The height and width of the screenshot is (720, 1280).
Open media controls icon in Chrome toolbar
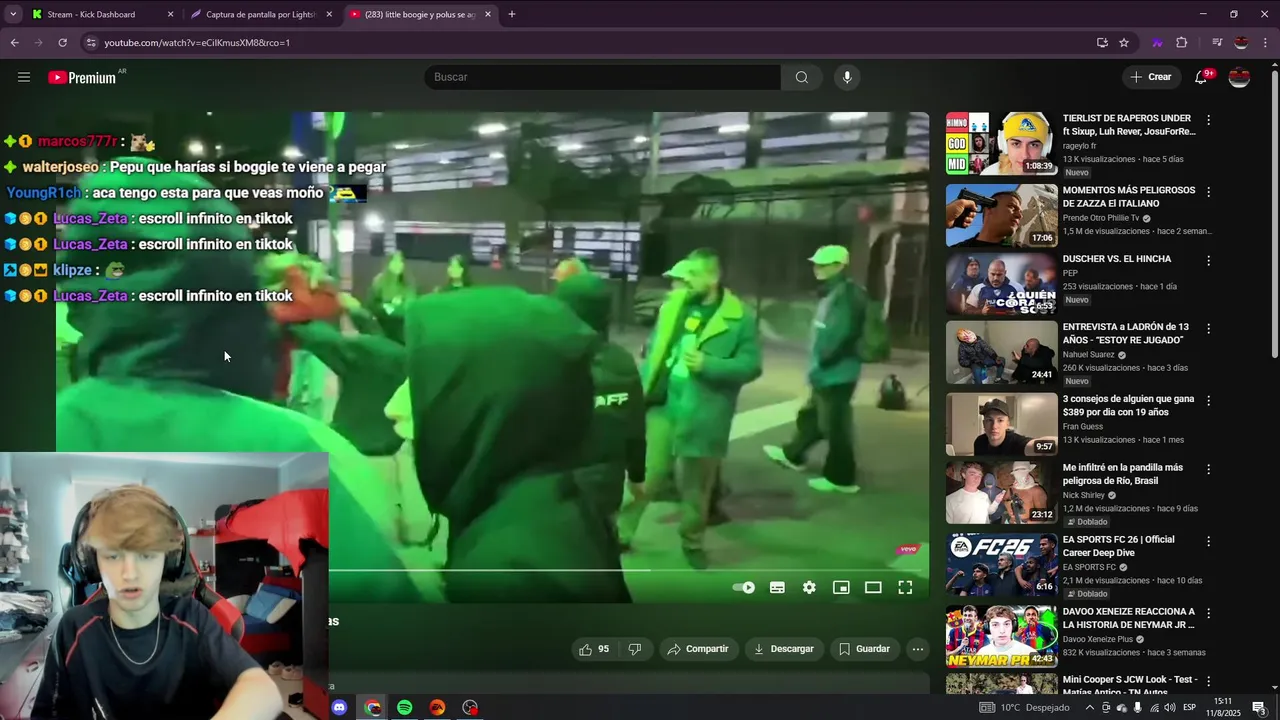pos(1217,43)
